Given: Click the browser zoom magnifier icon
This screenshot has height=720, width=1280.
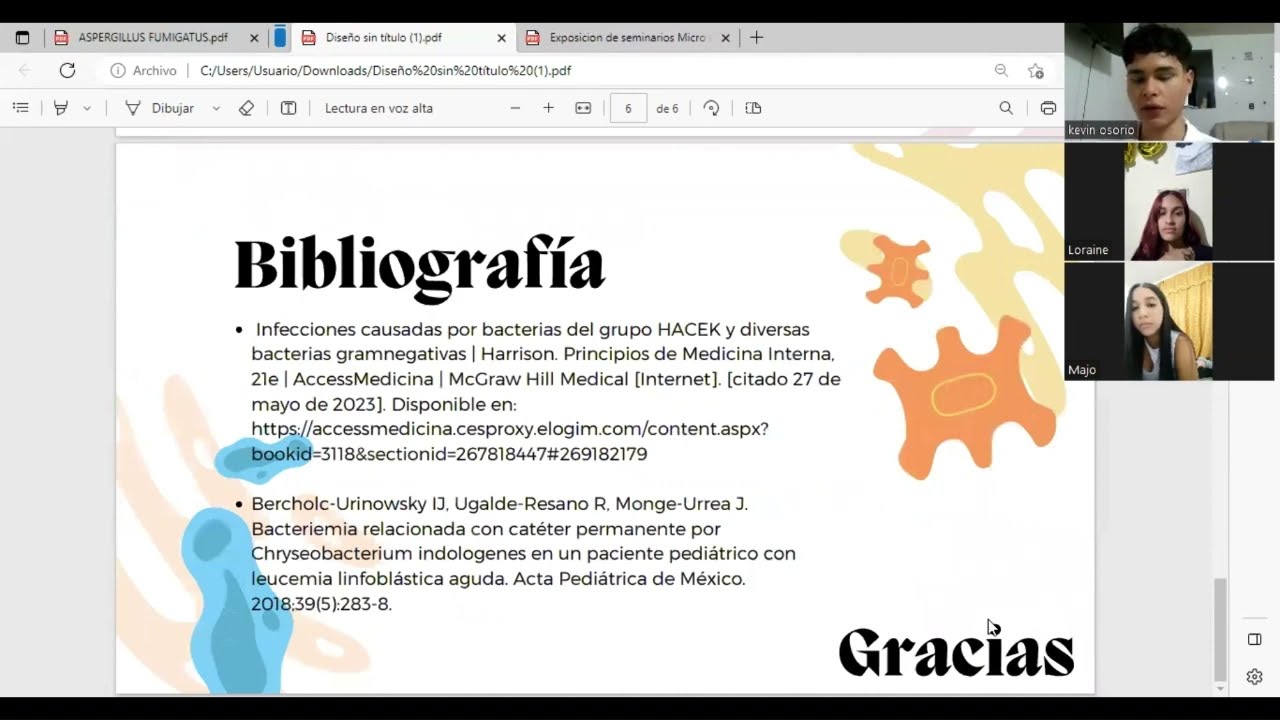Looking at the screenshot, I should [x=1001, y=71].
